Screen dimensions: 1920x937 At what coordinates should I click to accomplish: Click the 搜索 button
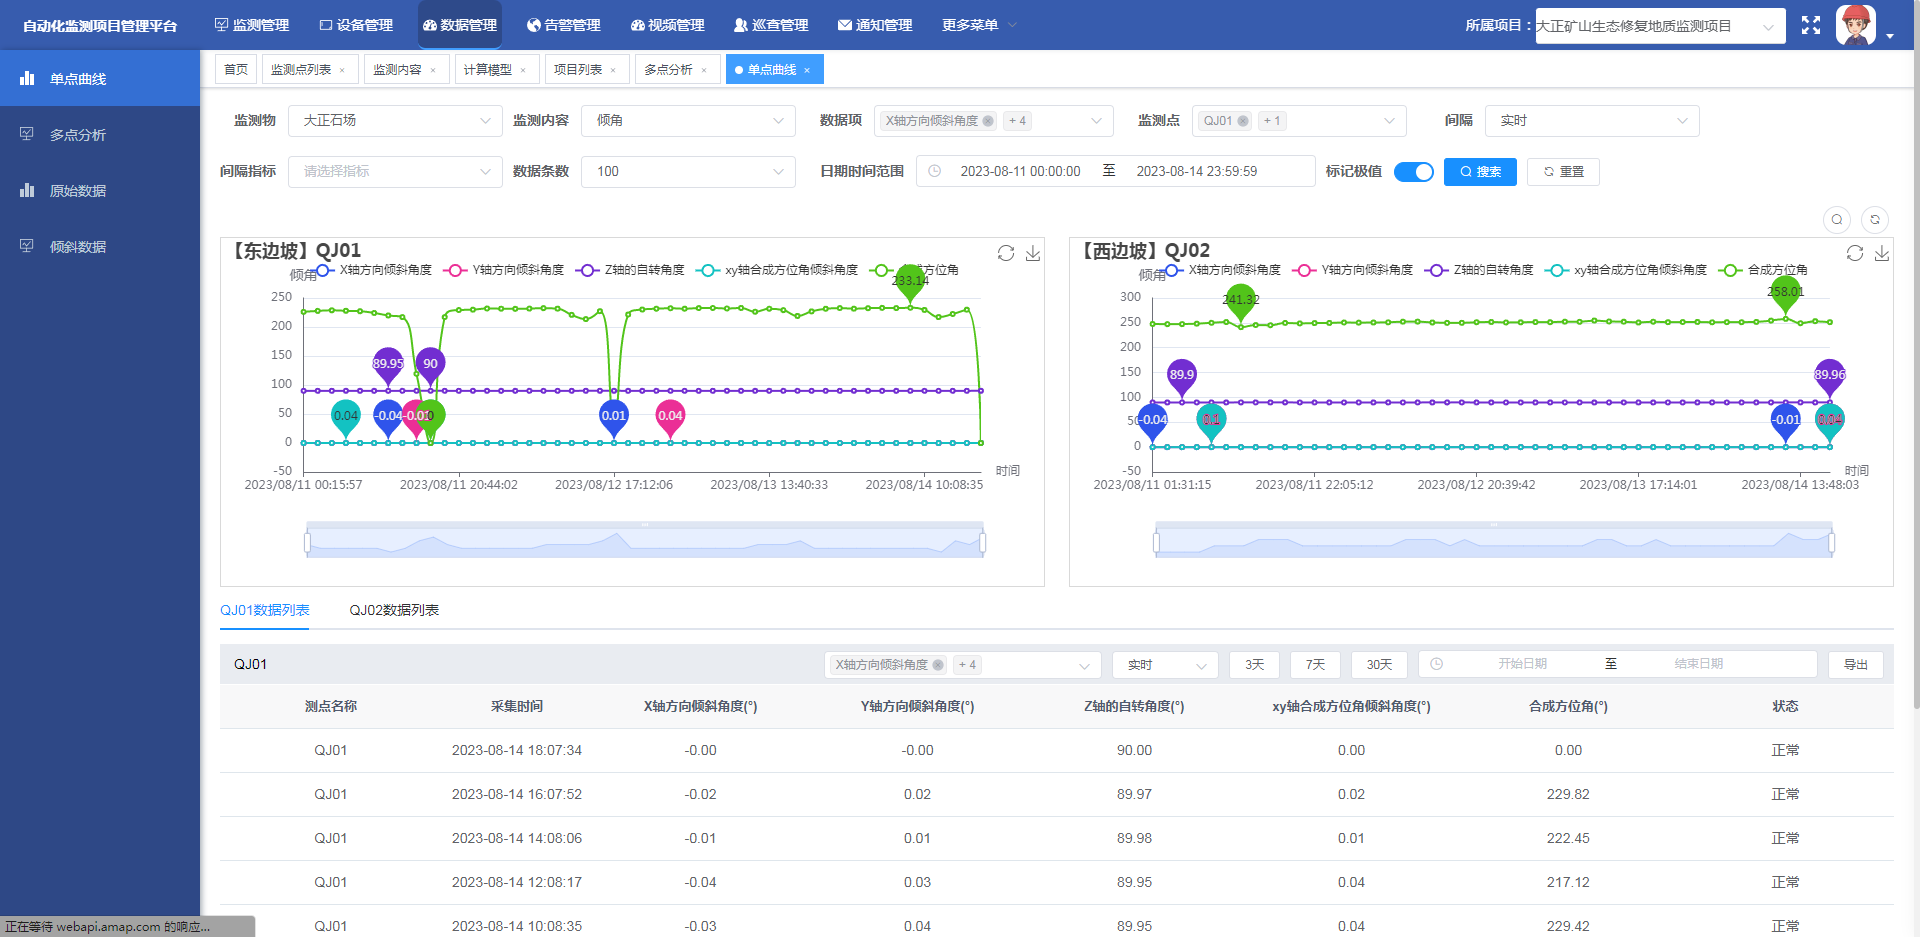click(1480, 172)
